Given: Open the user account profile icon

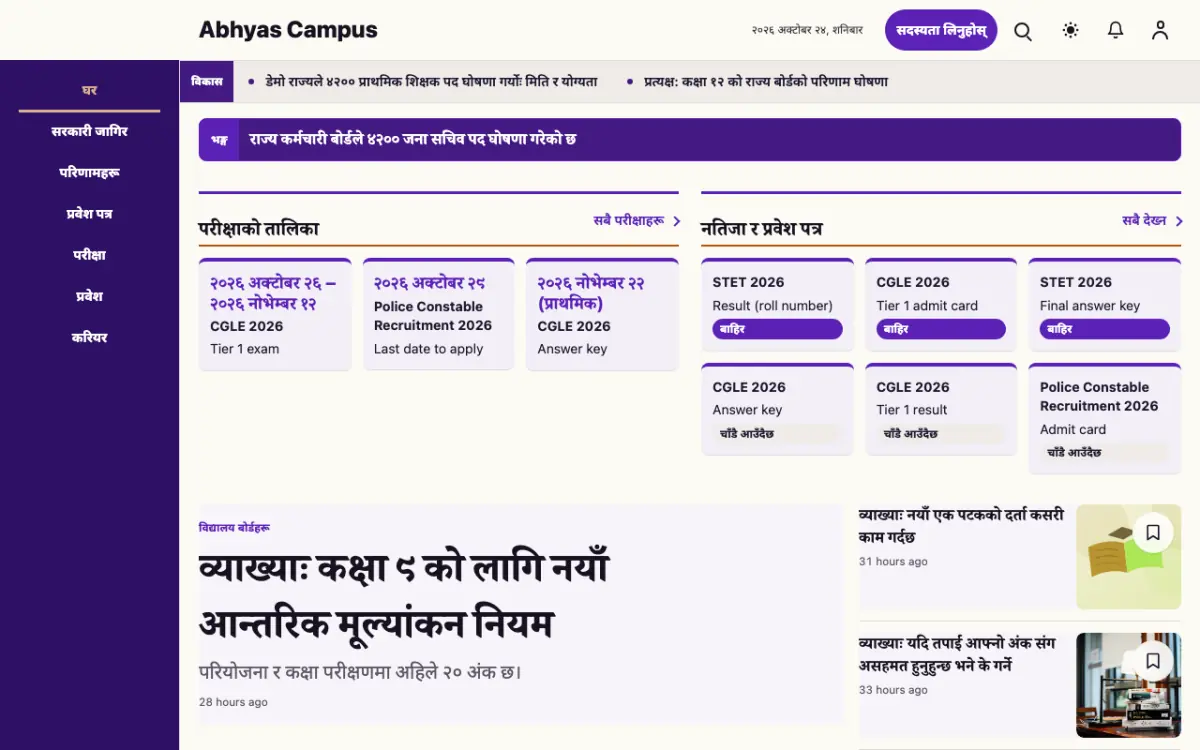Looking at the screenshot, I should (x=1160, y=31).
